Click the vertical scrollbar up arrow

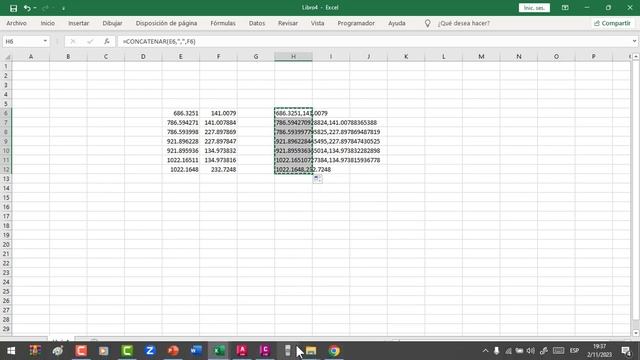pos(636,57)
